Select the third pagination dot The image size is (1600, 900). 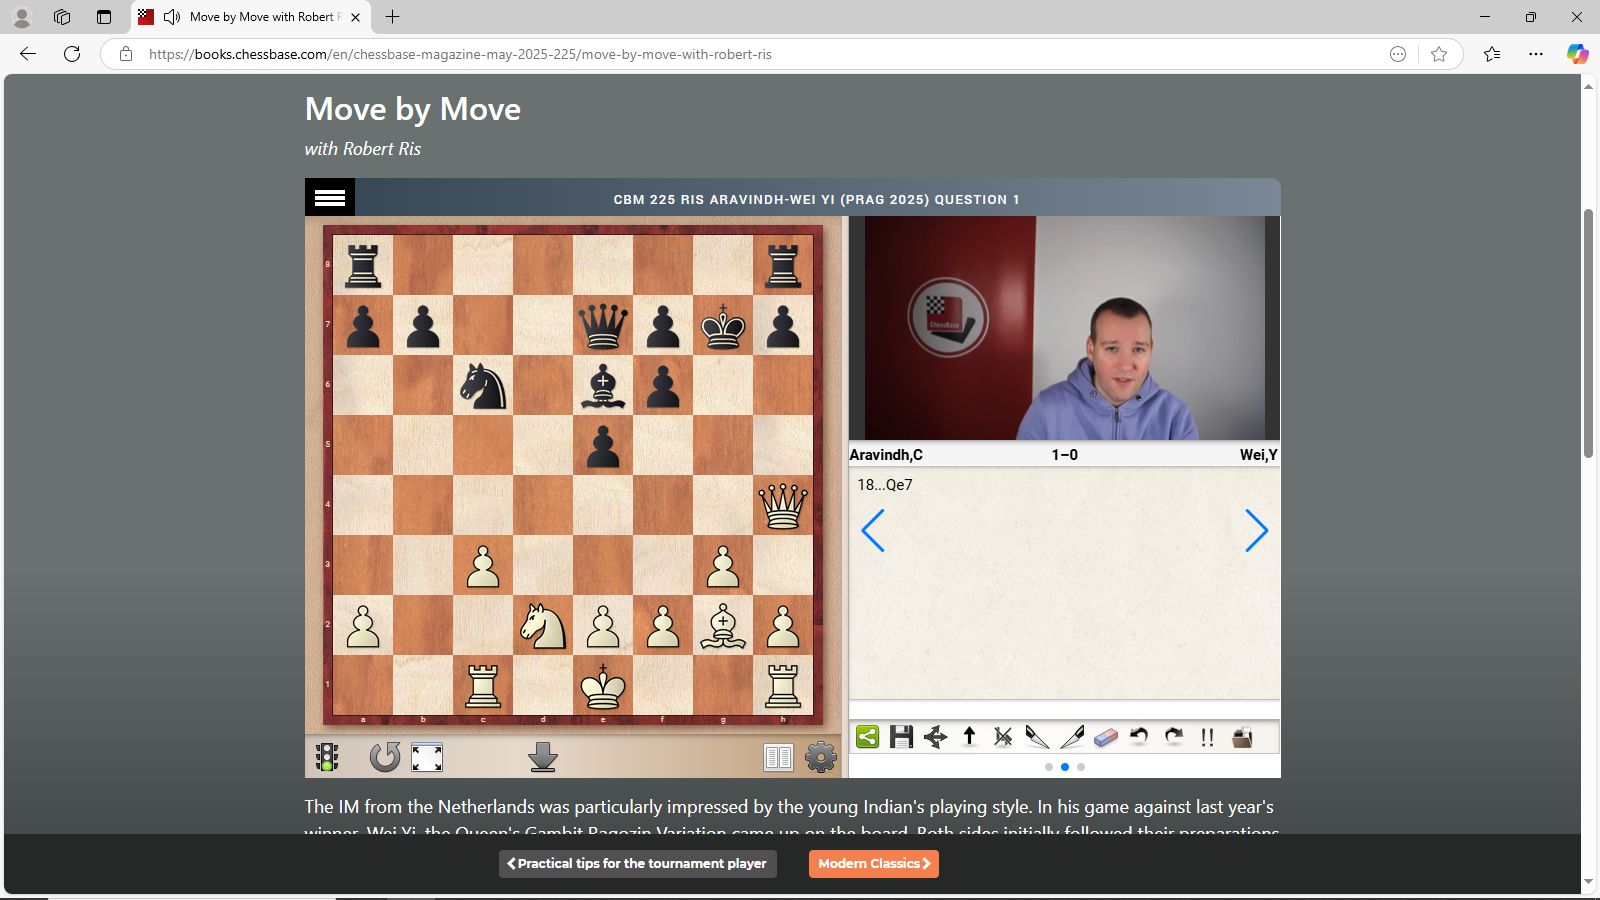click(x=1081, y=767)
